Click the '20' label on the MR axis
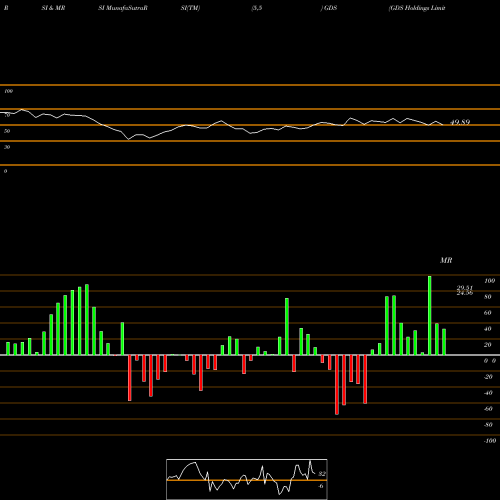 488,345
